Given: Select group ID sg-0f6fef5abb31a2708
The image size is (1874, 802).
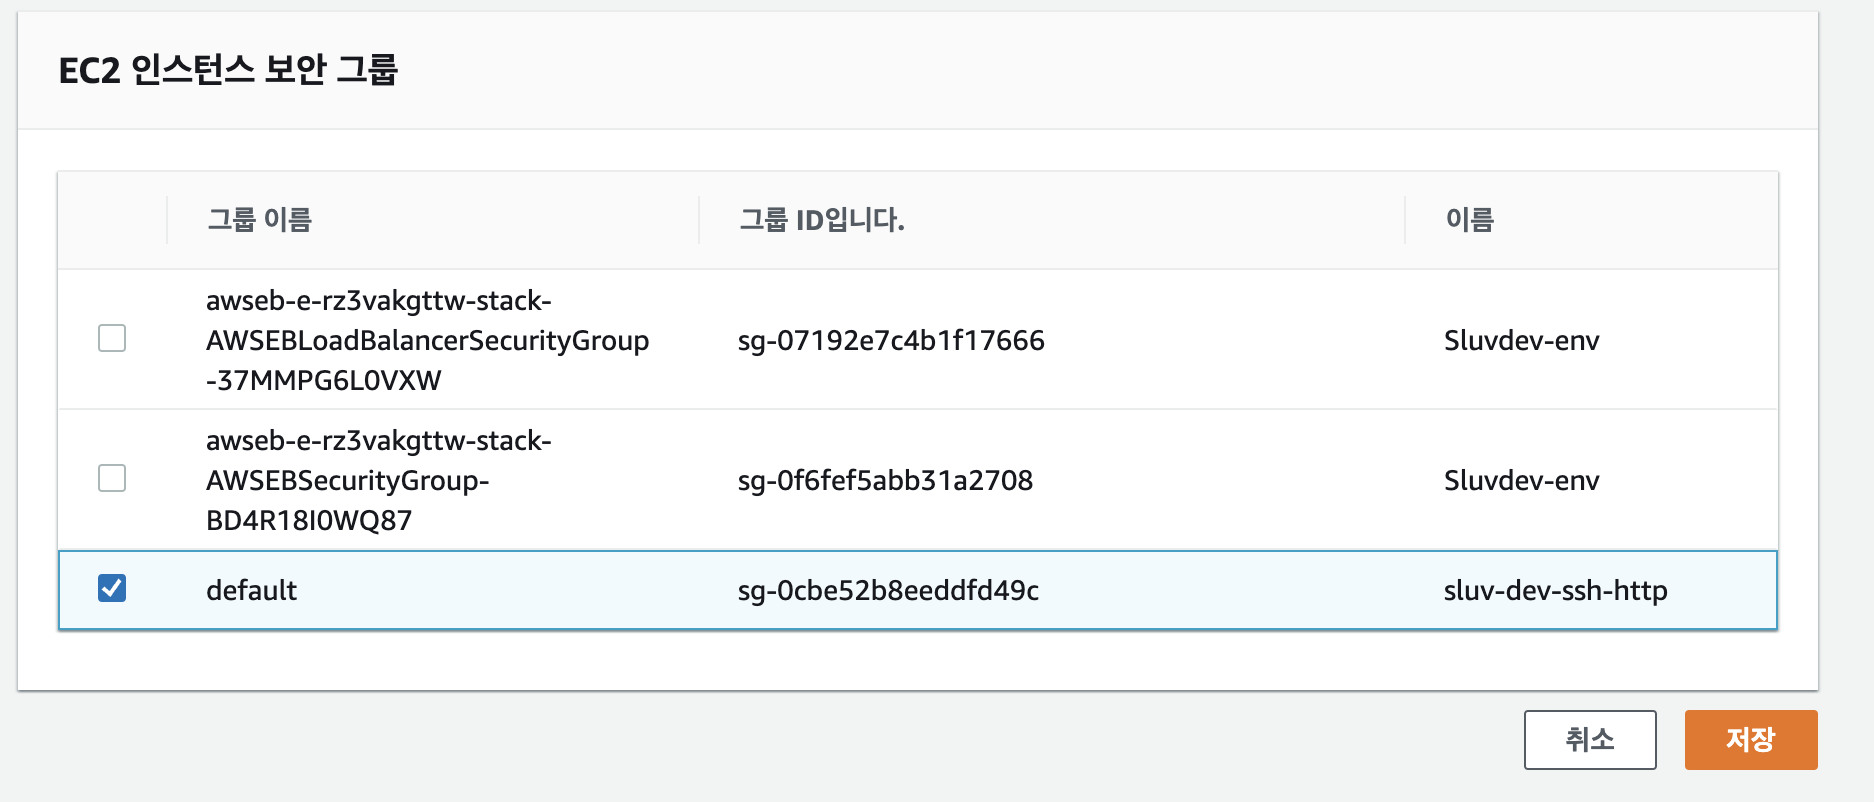Looking at the screenshot, I should click(x=885, y=480).
